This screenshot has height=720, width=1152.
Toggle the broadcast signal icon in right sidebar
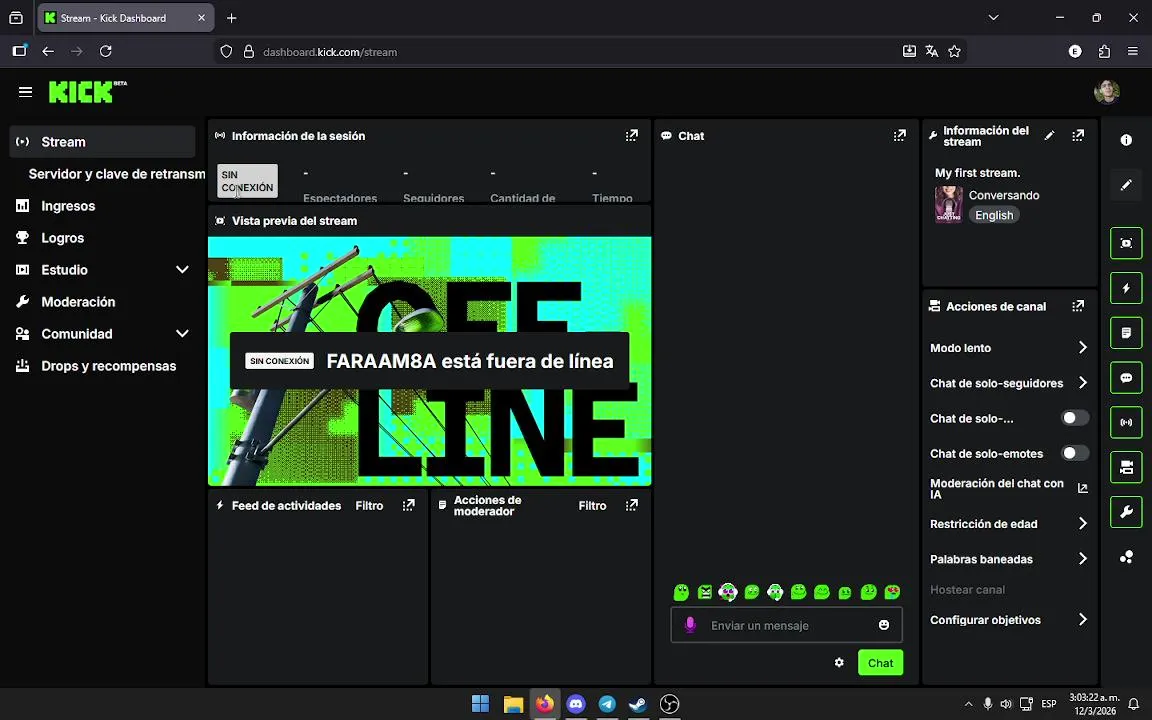point(1126,422)
